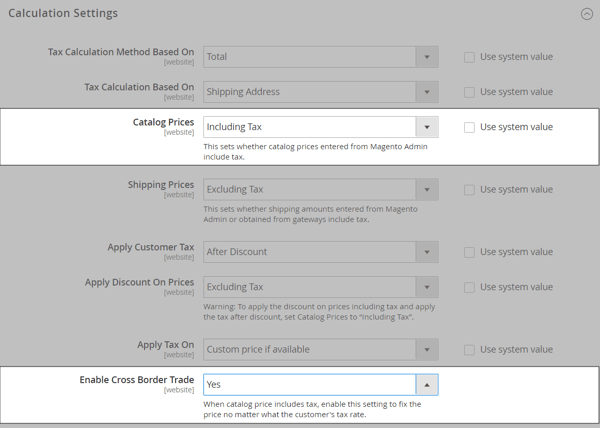
Task: Click arrow icon of Apply Customer Tax dropdown
Action: 427,252
